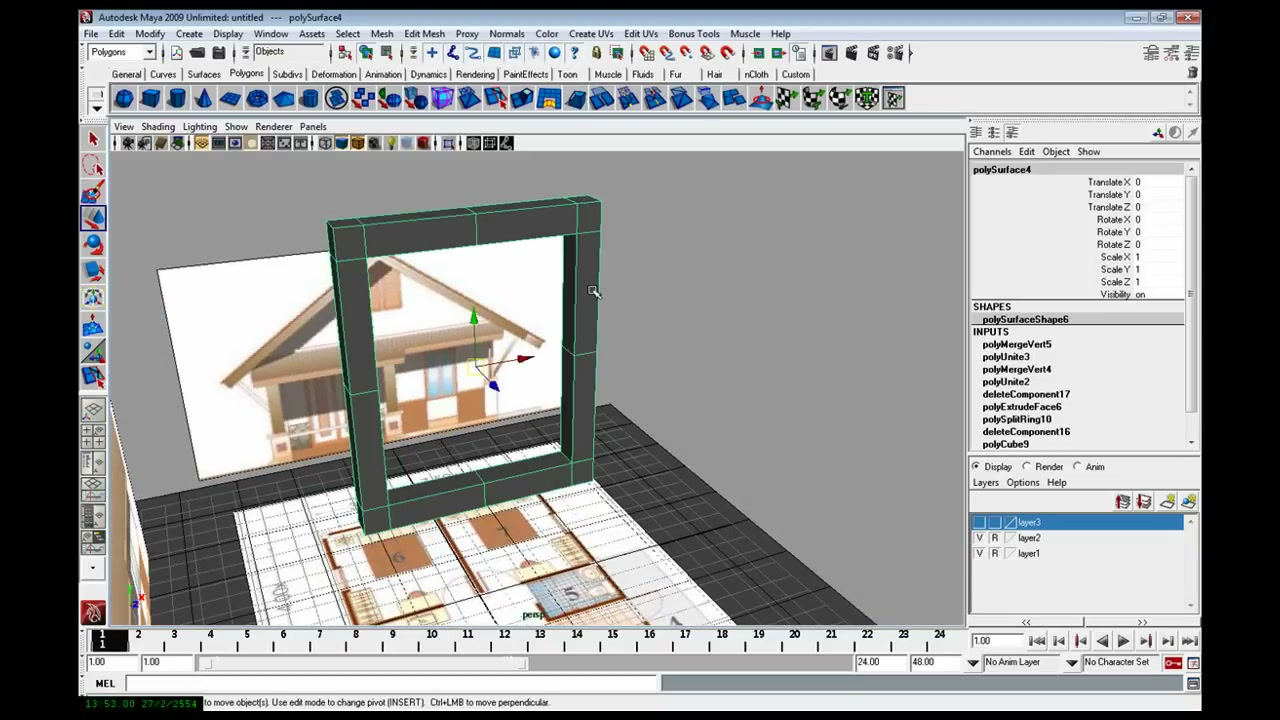Create a polygon torus from shelf
The image size is (1280, 720).
pyautogui.click(x=257, y=98)
